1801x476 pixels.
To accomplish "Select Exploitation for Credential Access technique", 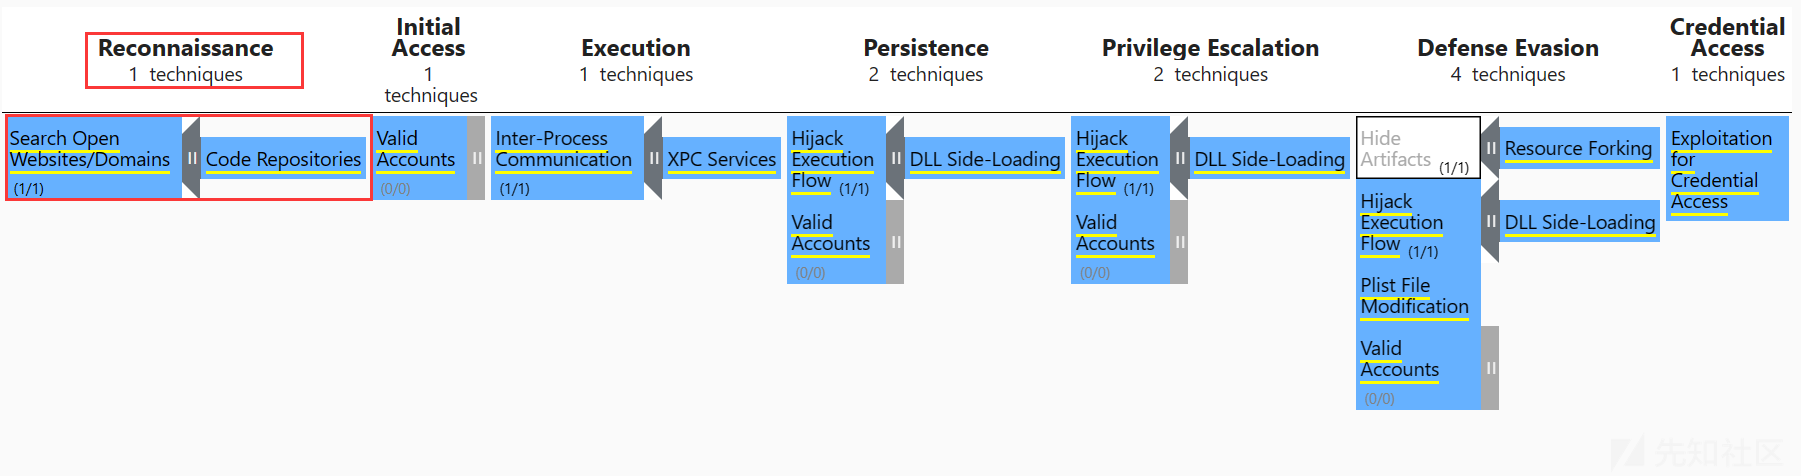I will point(1727,169).
